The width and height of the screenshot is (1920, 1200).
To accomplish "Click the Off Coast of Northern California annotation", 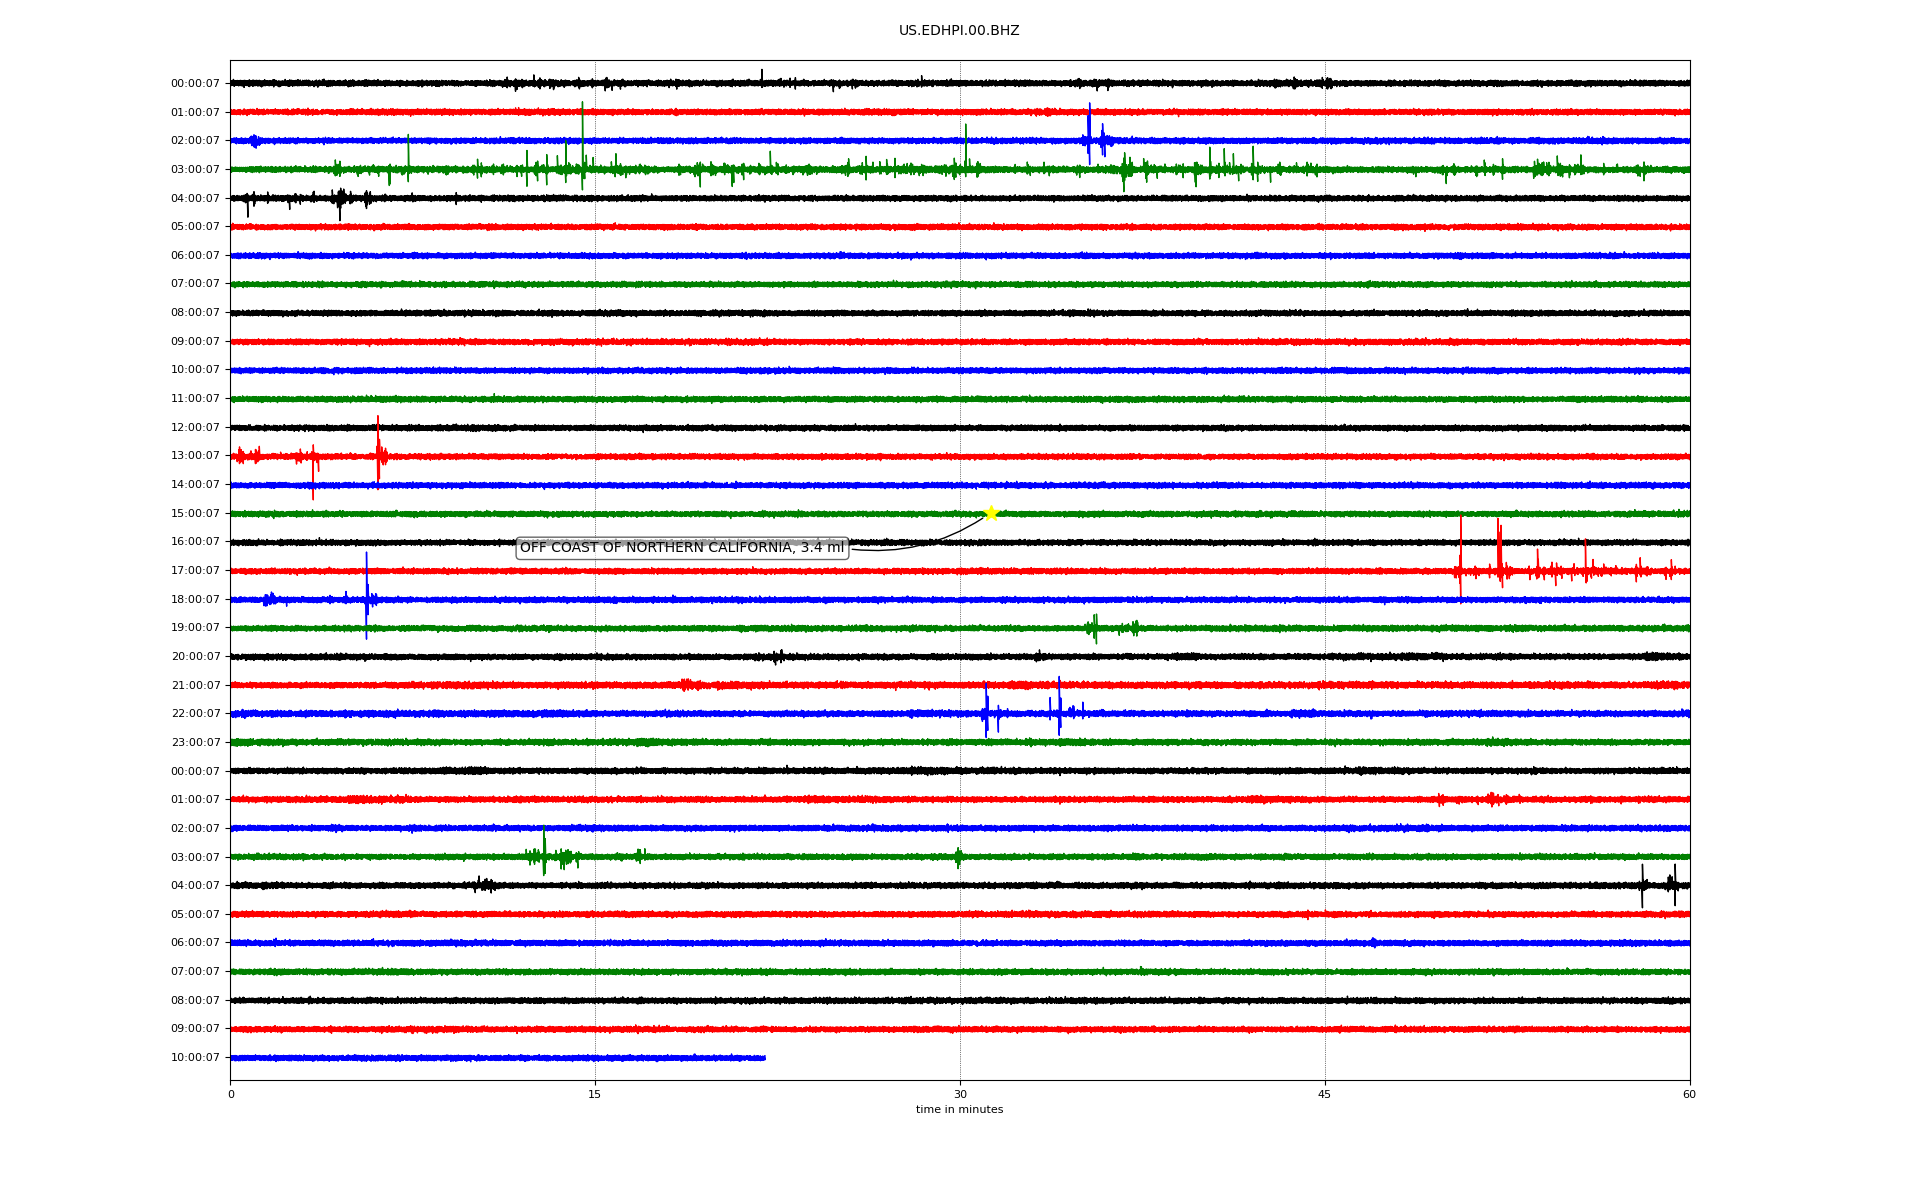I will click(x=681, y=548).
